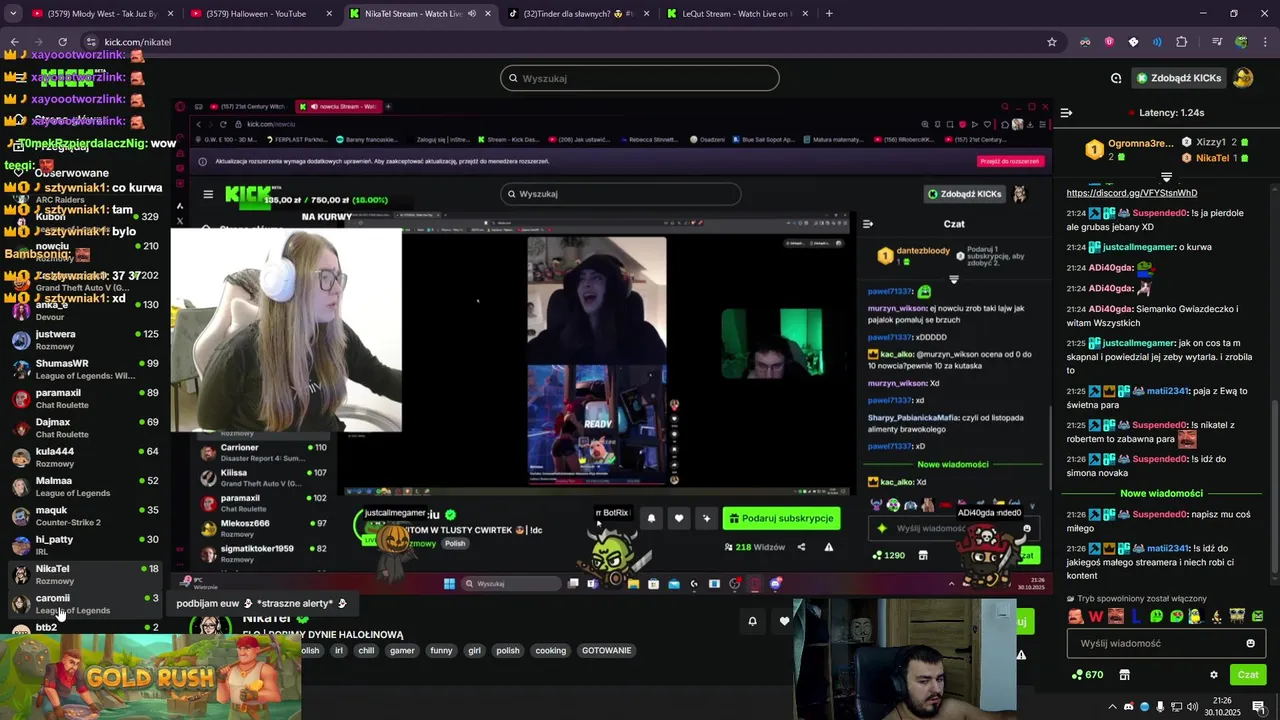Image resolution: width=1280 pixels, height=720 pixels.
Task: Open chat settings gear icon
Action: [1214, 675]
